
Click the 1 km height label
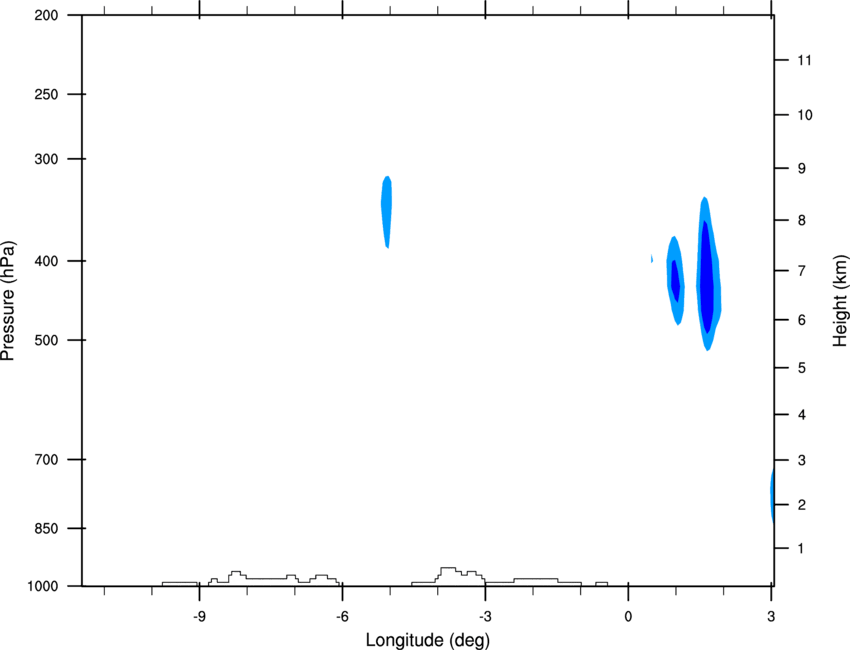[x=801, y=549]
